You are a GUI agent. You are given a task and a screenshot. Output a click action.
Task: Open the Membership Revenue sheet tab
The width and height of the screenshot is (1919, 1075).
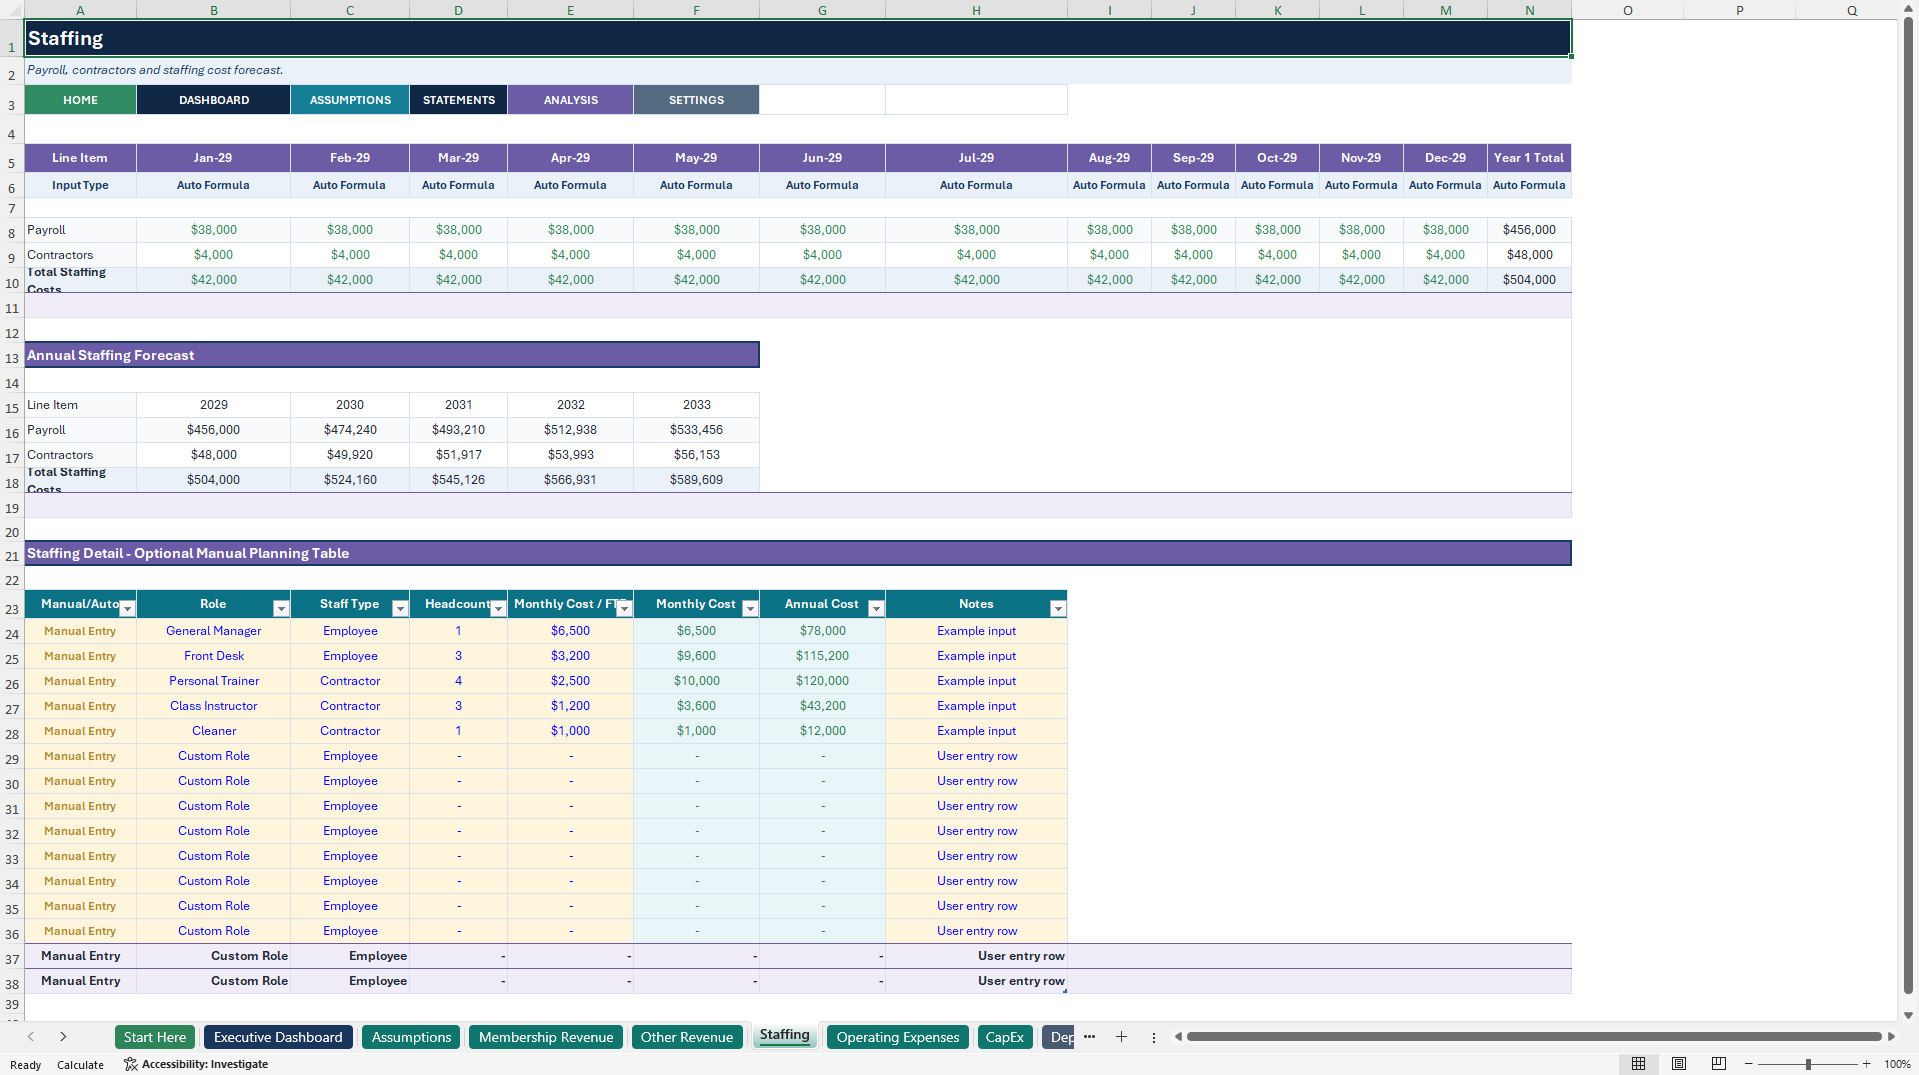(546, 1037)
